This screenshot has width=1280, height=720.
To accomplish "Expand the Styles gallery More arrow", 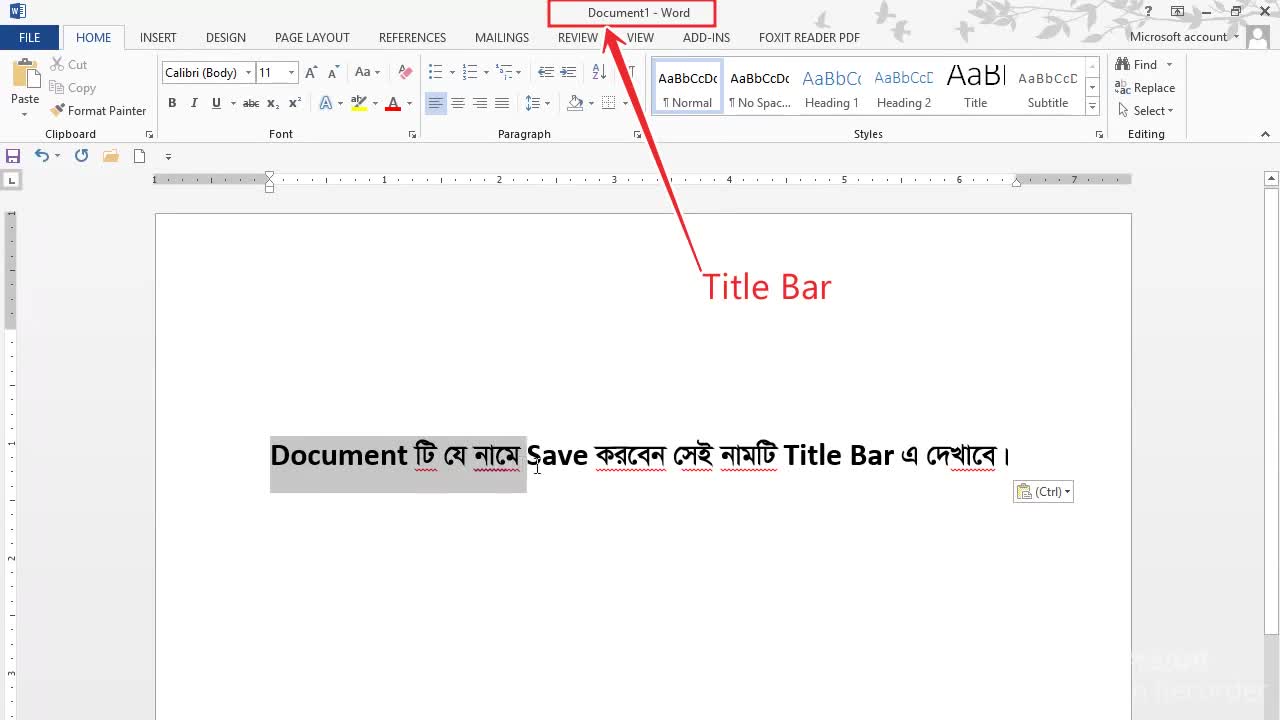I will [x=1092, y=107].
